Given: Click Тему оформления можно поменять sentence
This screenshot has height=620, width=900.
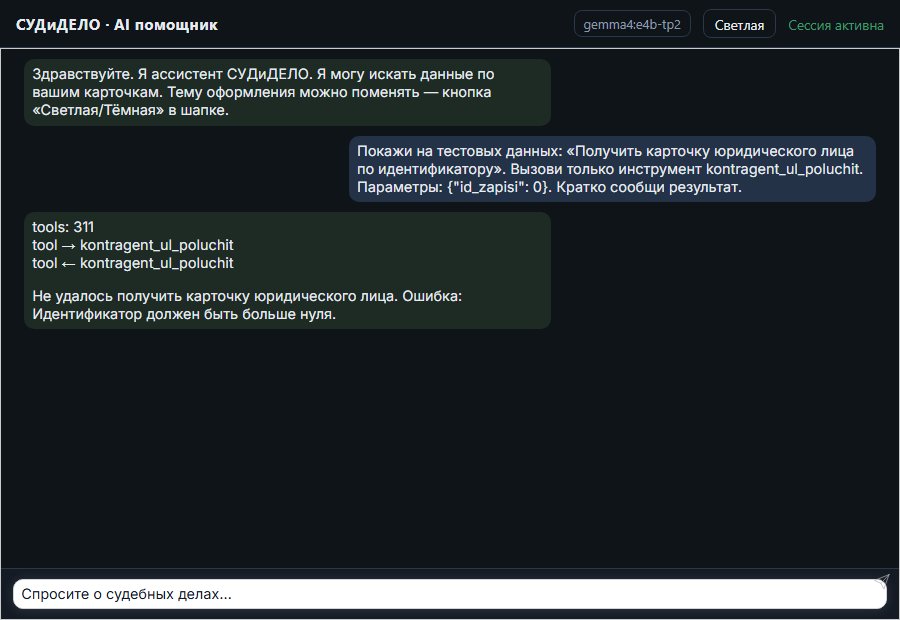Looking at the screenshot, I should (x=293, y=92).
